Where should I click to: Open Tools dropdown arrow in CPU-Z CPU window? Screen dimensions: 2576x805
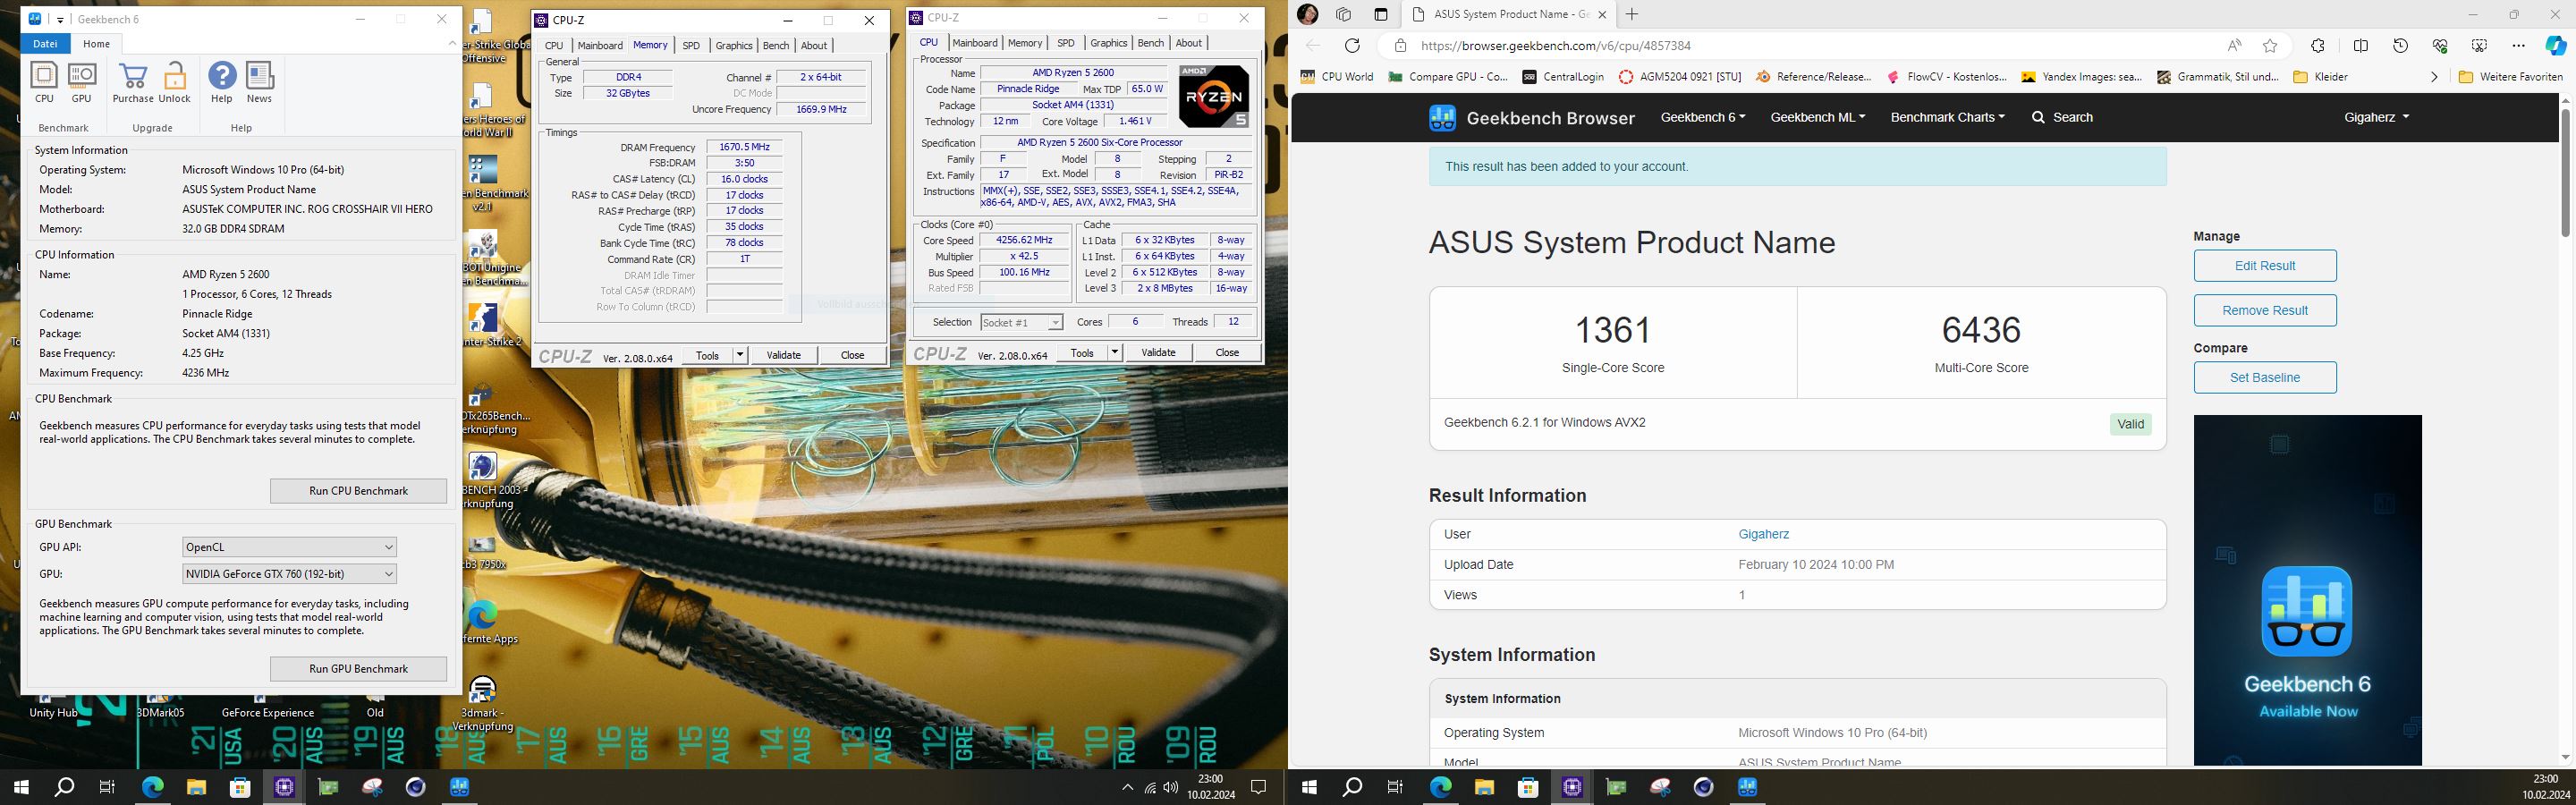click(x=1115, y=352)
